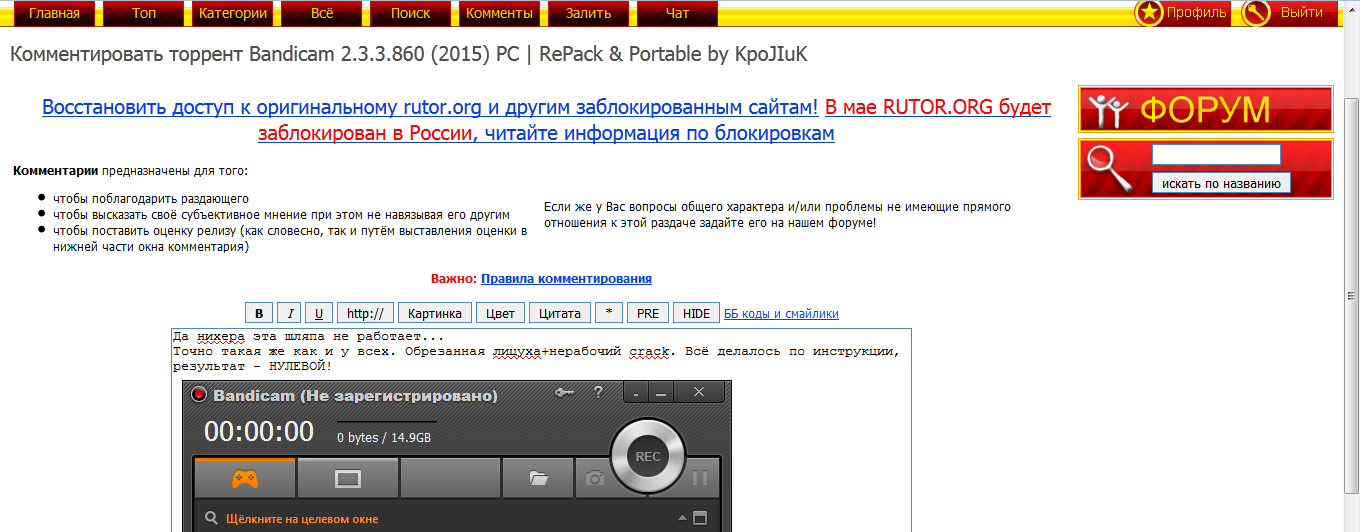Click the 0 bytes / 14.9GB text

click(x=384, y=438)
